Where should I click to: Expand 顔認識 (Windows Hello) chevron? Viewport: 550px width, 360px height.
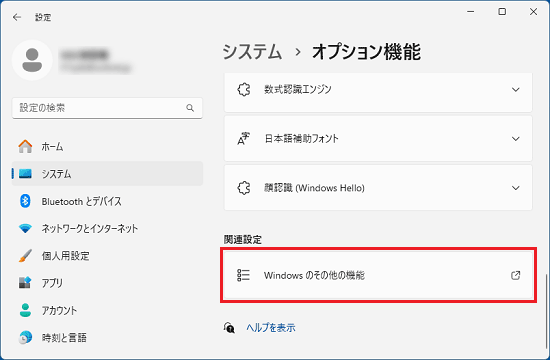click(x=516, y=188)
